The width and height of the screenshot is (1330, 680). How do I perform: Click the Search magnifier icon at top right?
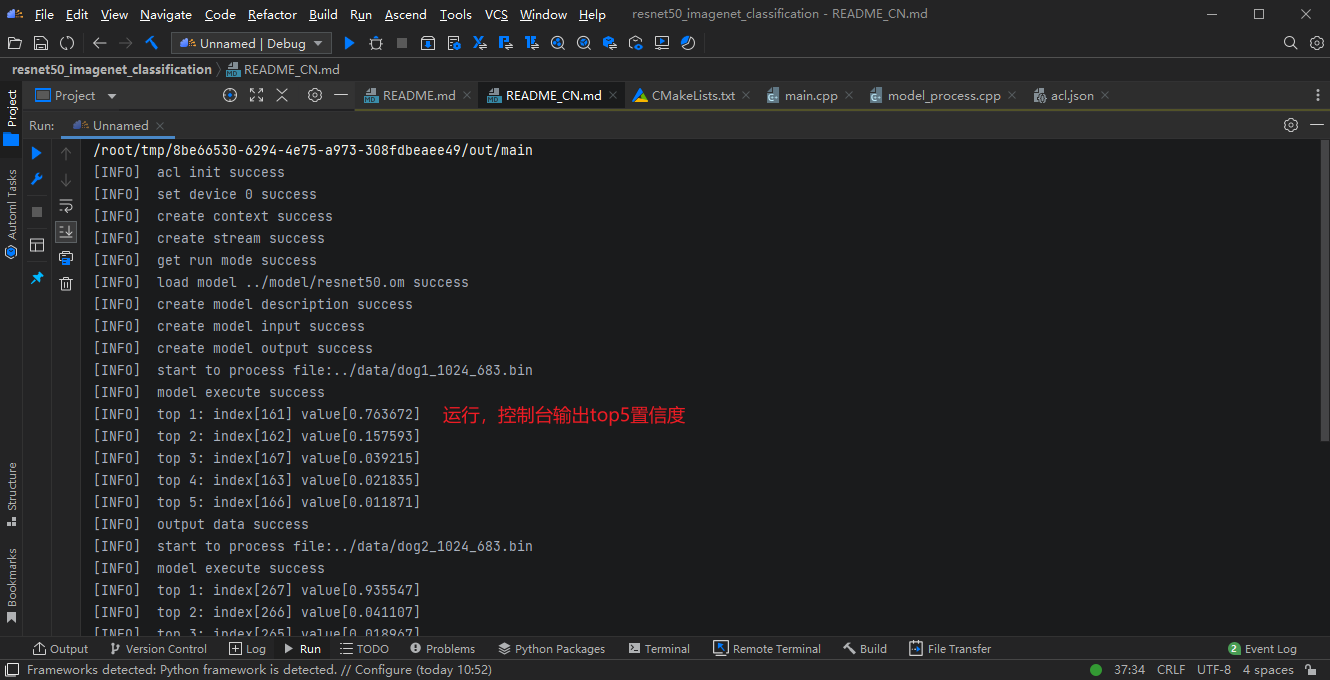(x=1291, y=43)
